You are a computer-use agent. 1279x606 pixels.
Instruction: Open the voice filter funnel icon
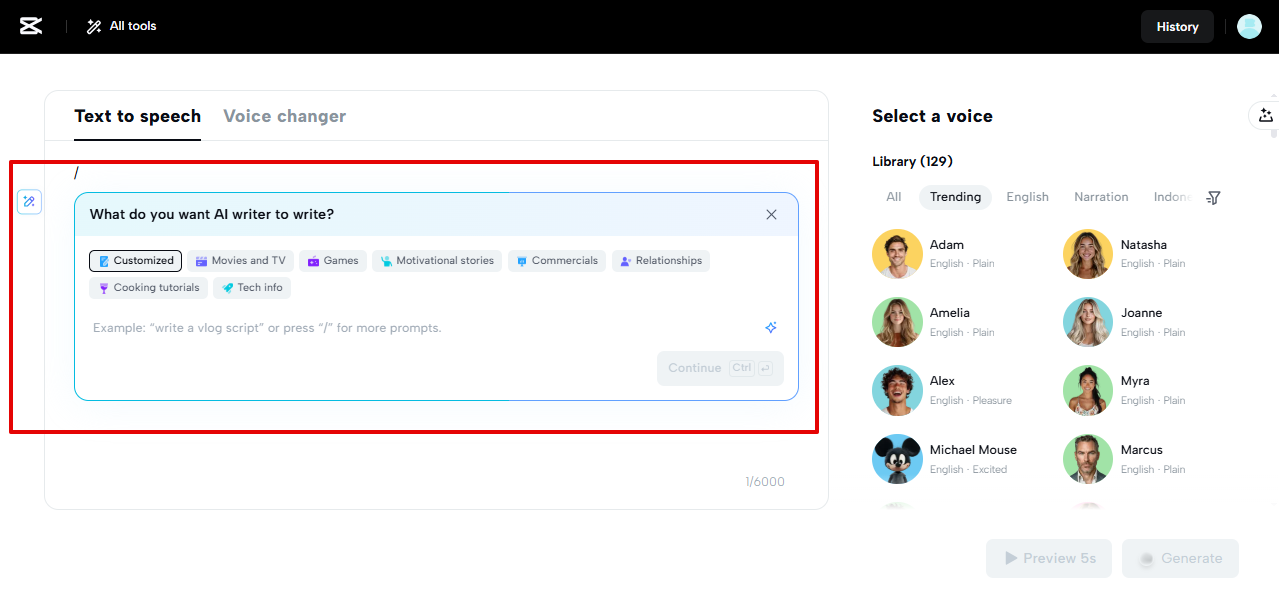tap(1213, 197)
